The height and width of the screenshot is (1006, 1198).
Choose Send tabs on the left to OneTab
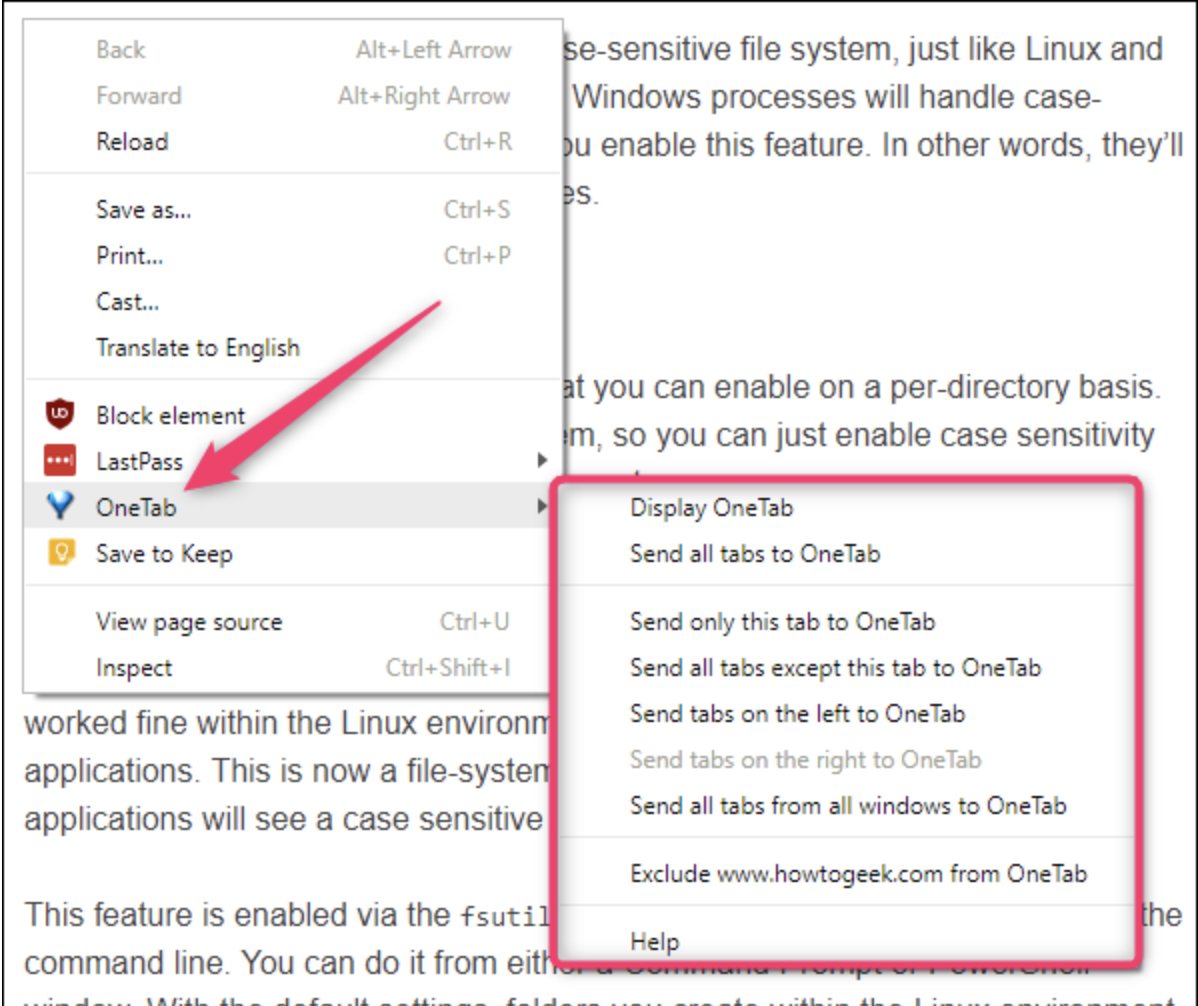pos(847,713)
